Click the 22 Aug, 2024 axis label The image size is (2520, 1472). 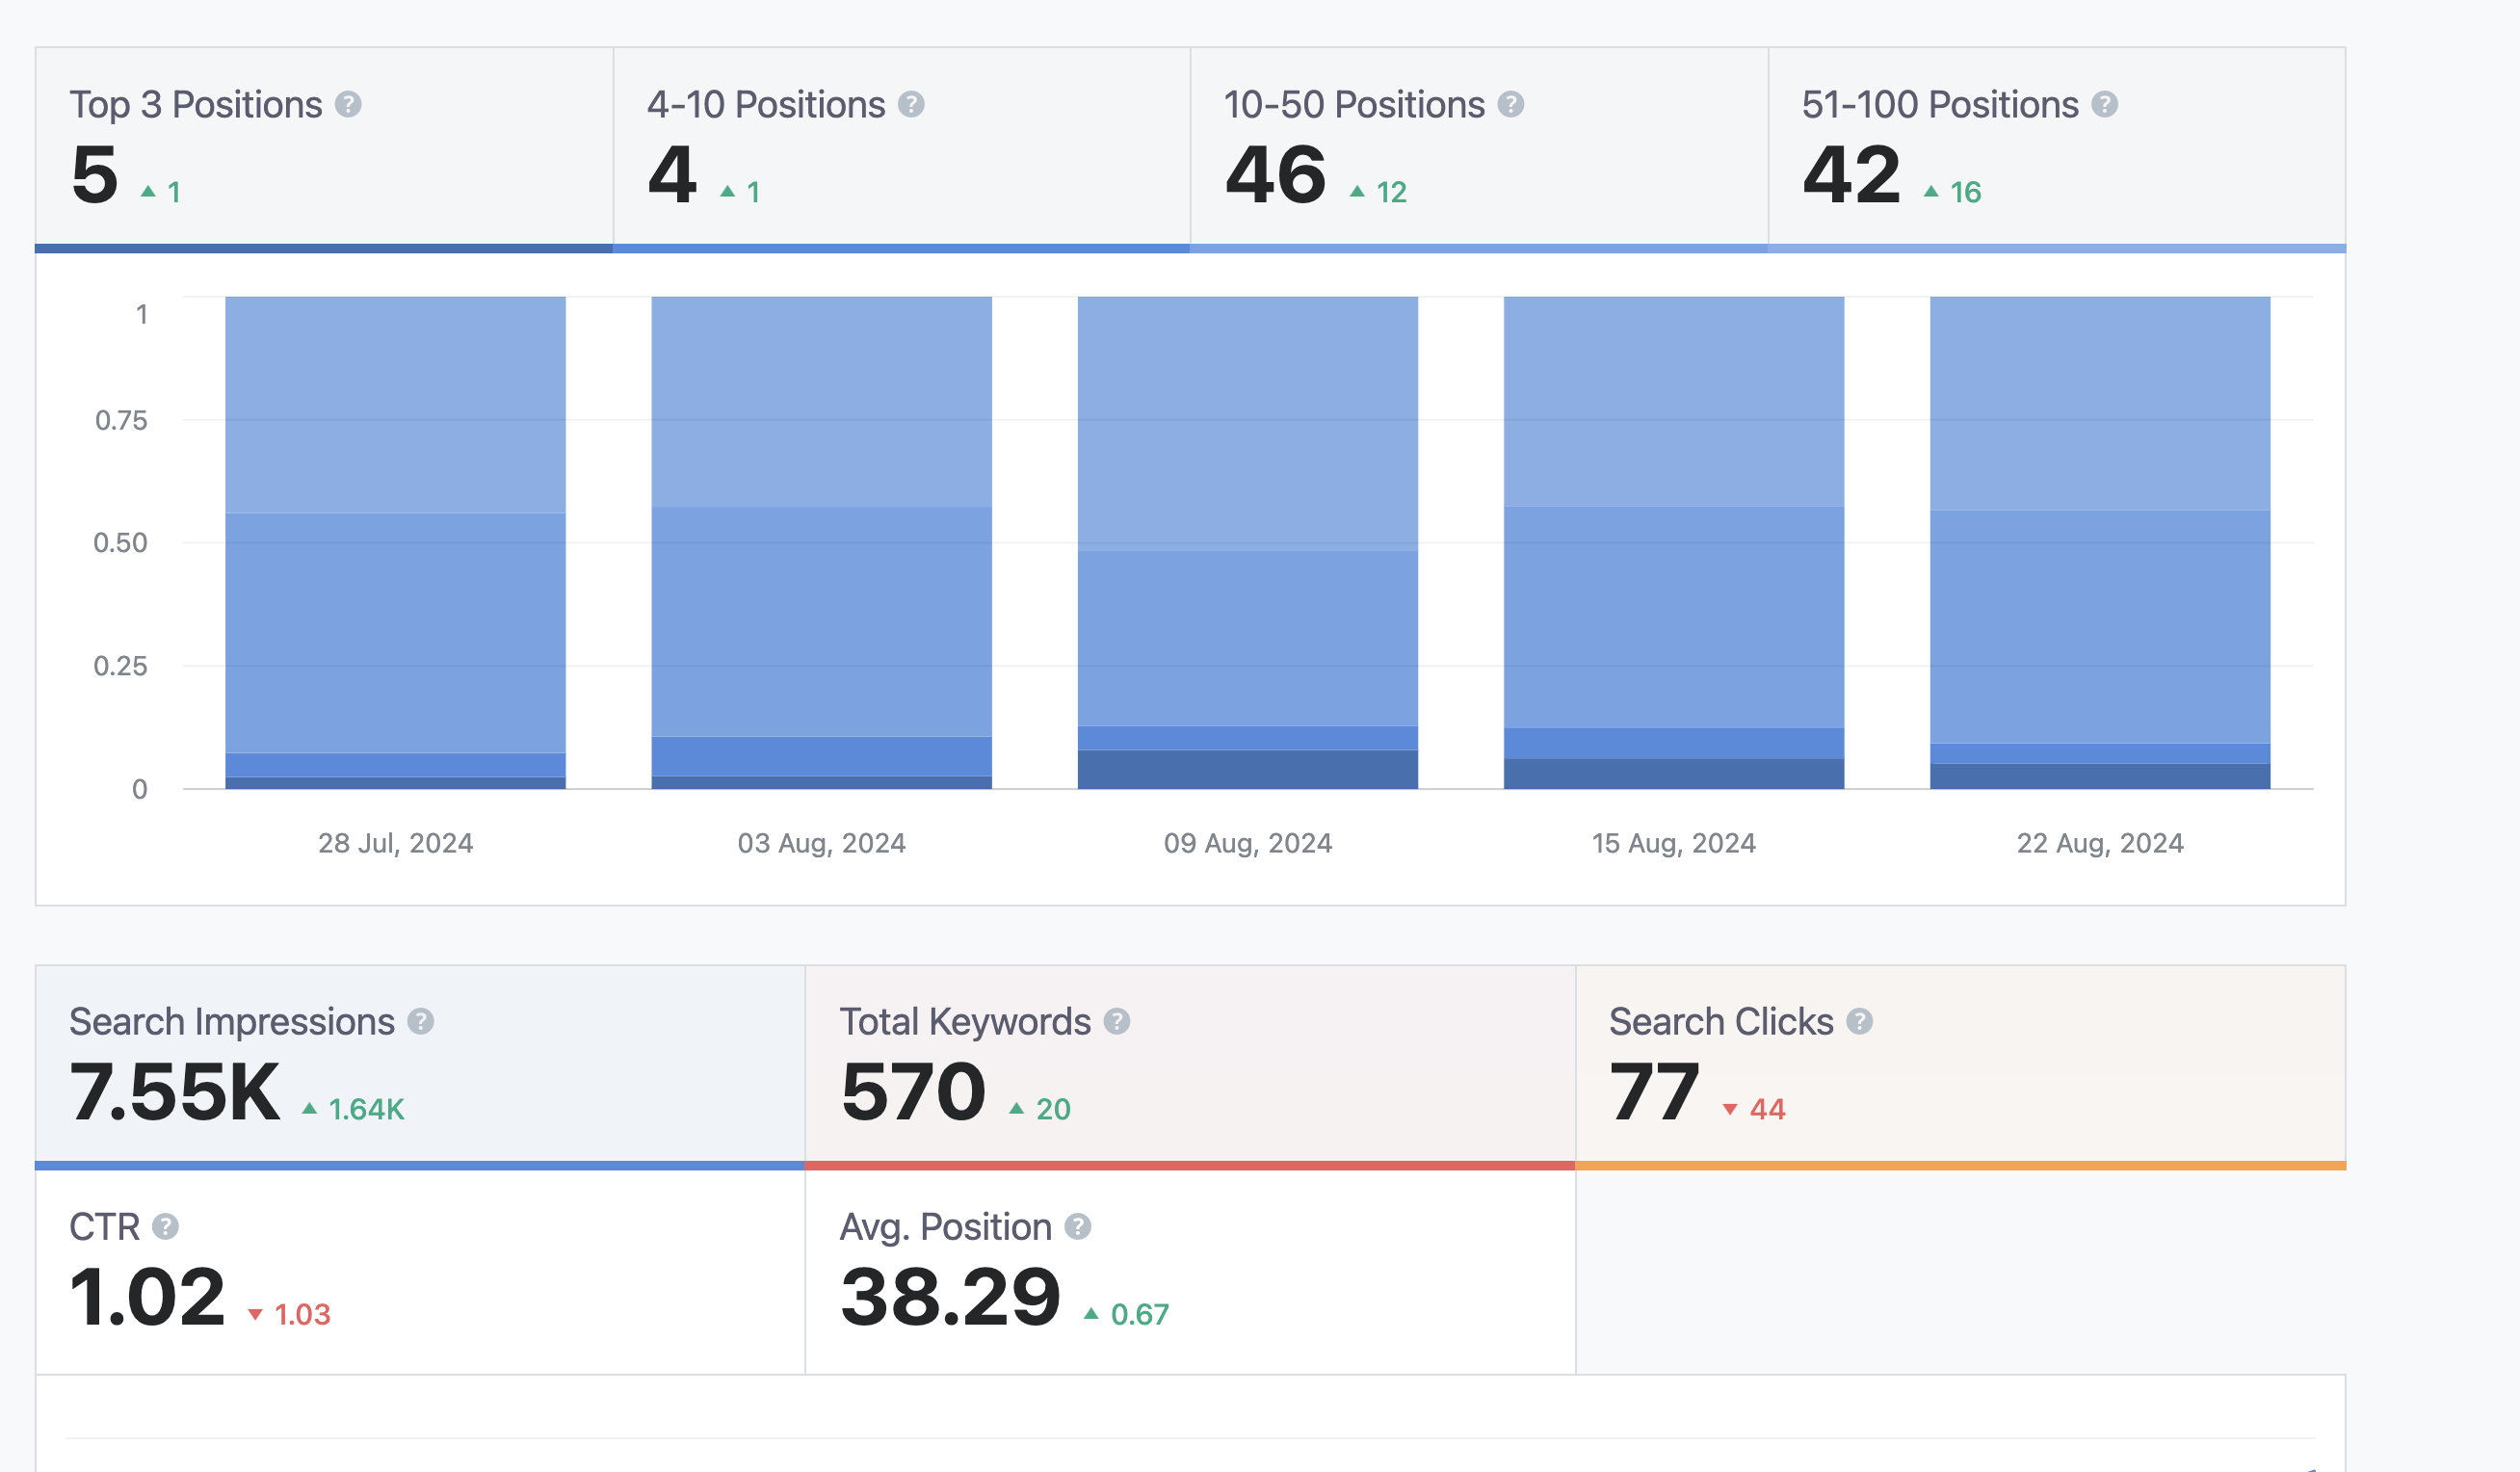[x=2100, y=843]
